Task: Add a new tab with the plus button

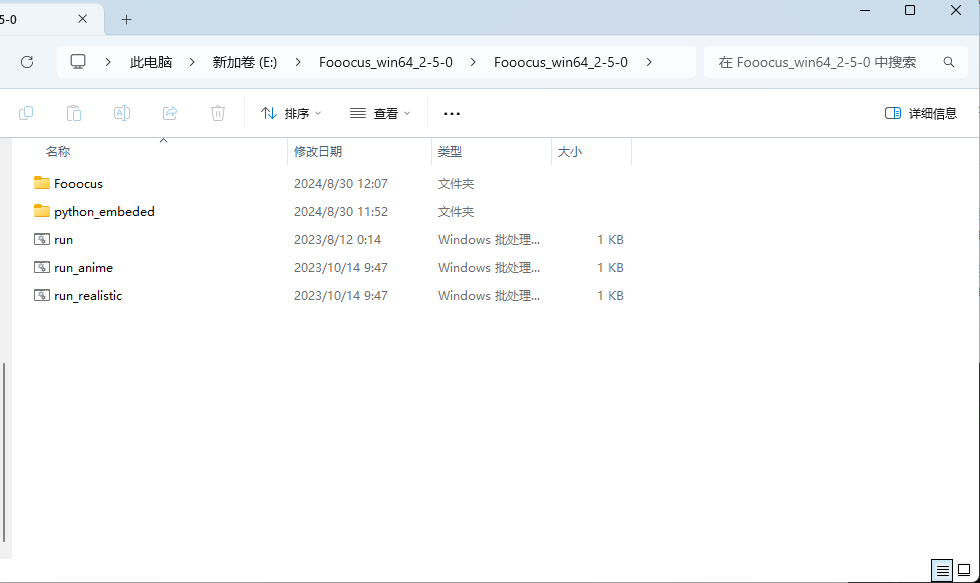Action: pyautogui.click(x=127, y=19)
